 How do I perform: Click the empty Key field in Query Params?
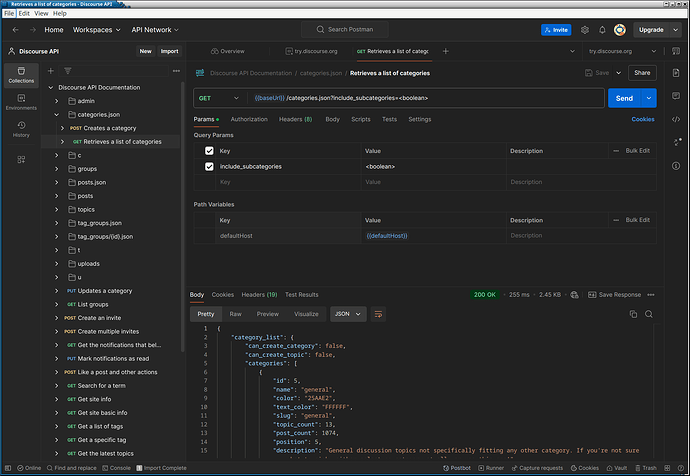coord(288,182)
